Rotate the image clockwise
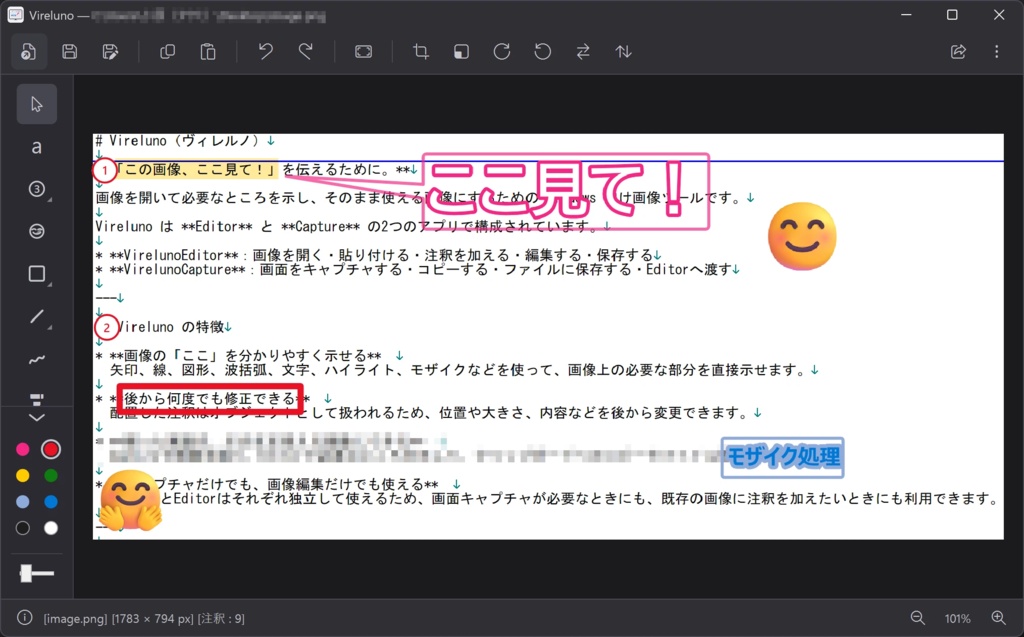Viewport: 1024px width, 637px height. click(x=502, y=52)
